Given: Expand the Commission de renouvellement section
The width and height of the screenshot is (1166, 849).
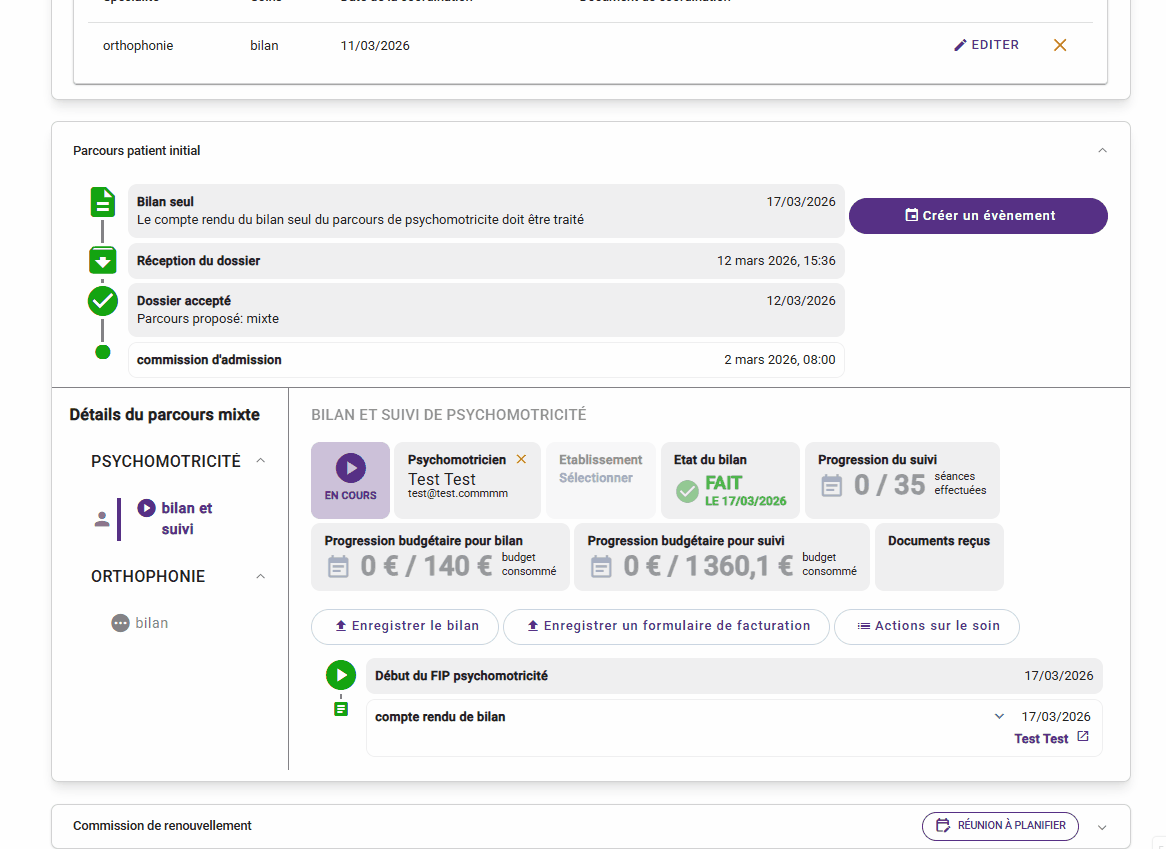Looking at the screenshot, I should (1102, 827).
